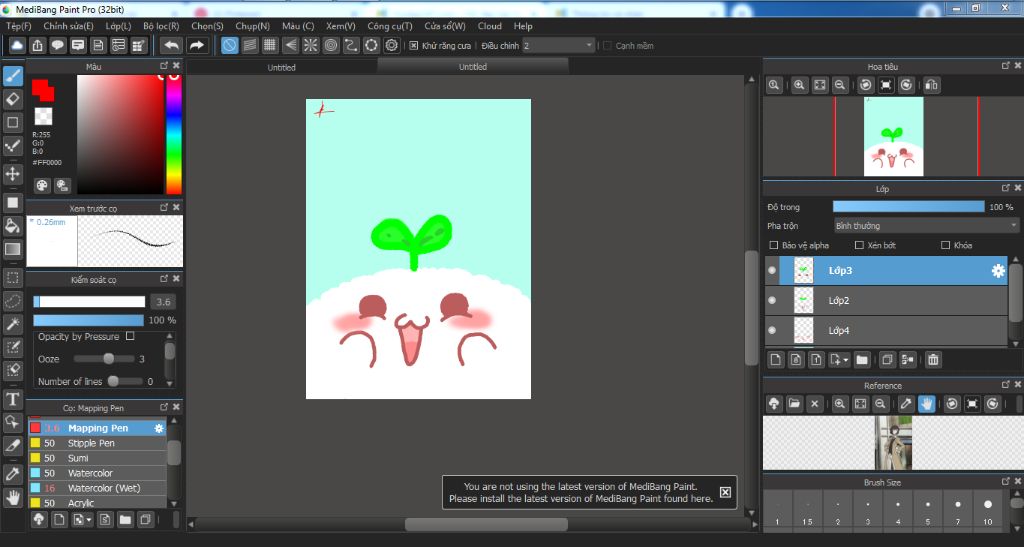Turn snap off with the blue icon
The width and height of the screenshot is (1024, 547).
229,45
